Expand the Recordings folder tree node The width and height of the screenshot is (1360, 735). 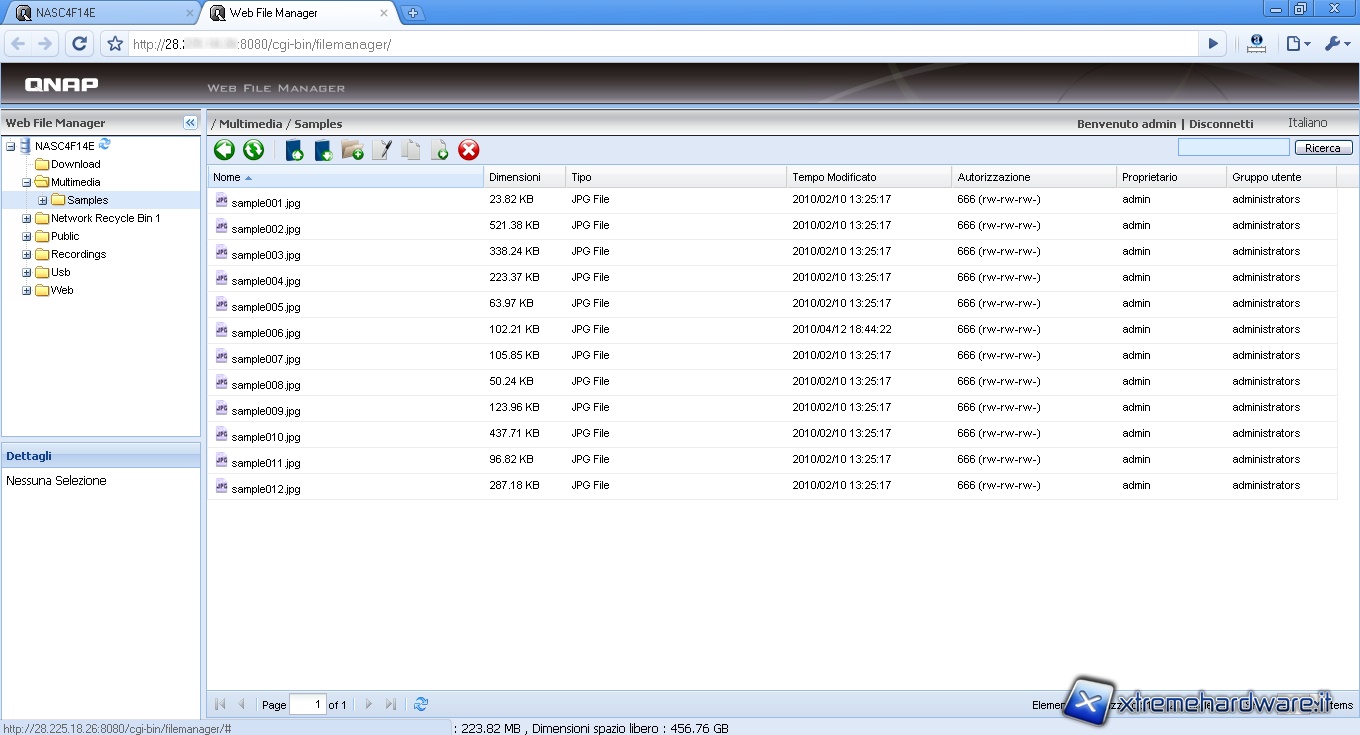(27, 255)
